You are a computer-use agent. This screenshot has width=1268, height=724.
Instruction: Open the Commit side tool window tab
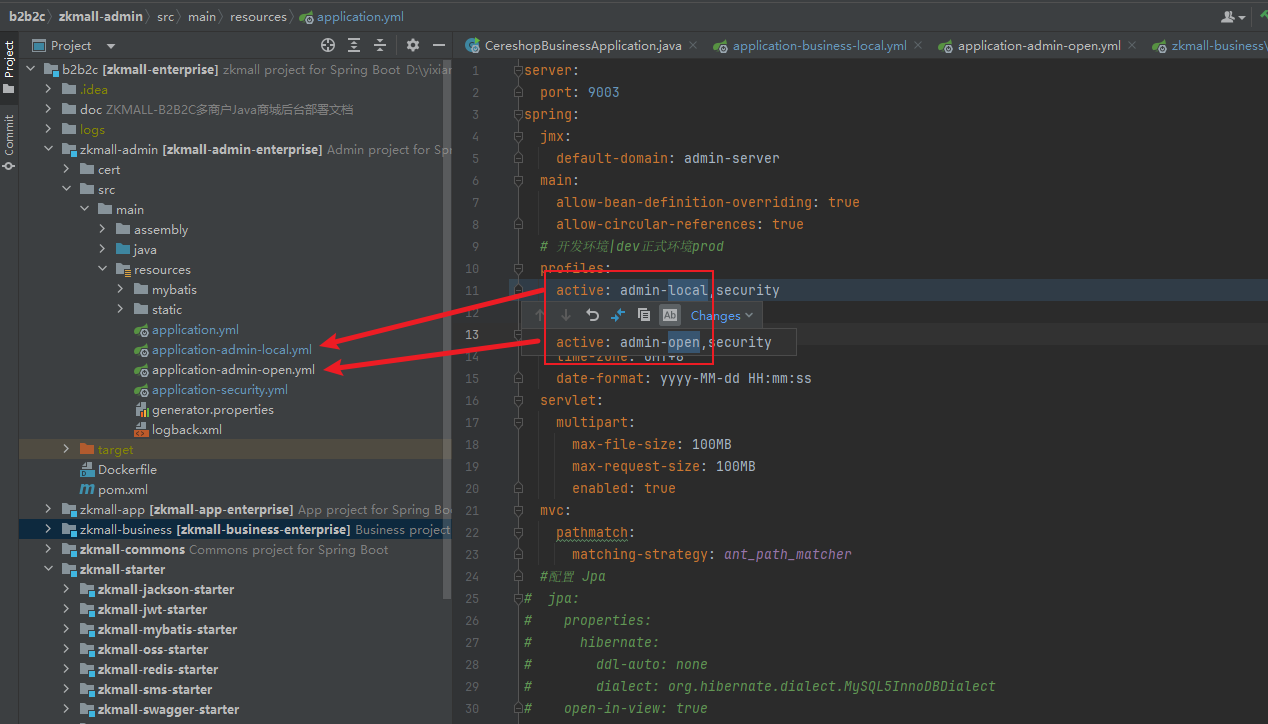click(x=9, y=140)
